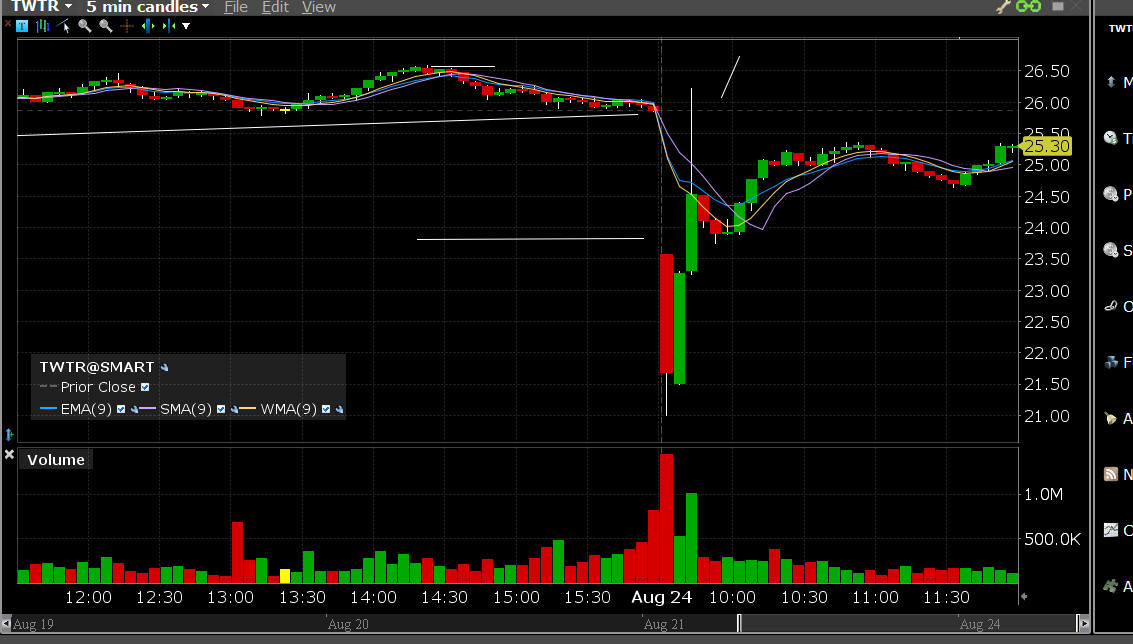Open the TWTR symbol dropdown

(41, 7)
